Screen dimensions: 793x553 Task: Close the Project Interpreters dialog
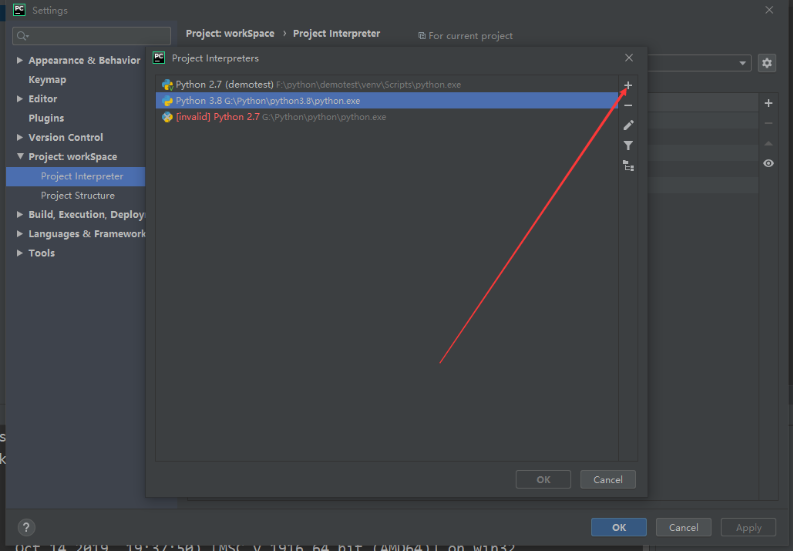pyautogui.click(x=629, y=58)
